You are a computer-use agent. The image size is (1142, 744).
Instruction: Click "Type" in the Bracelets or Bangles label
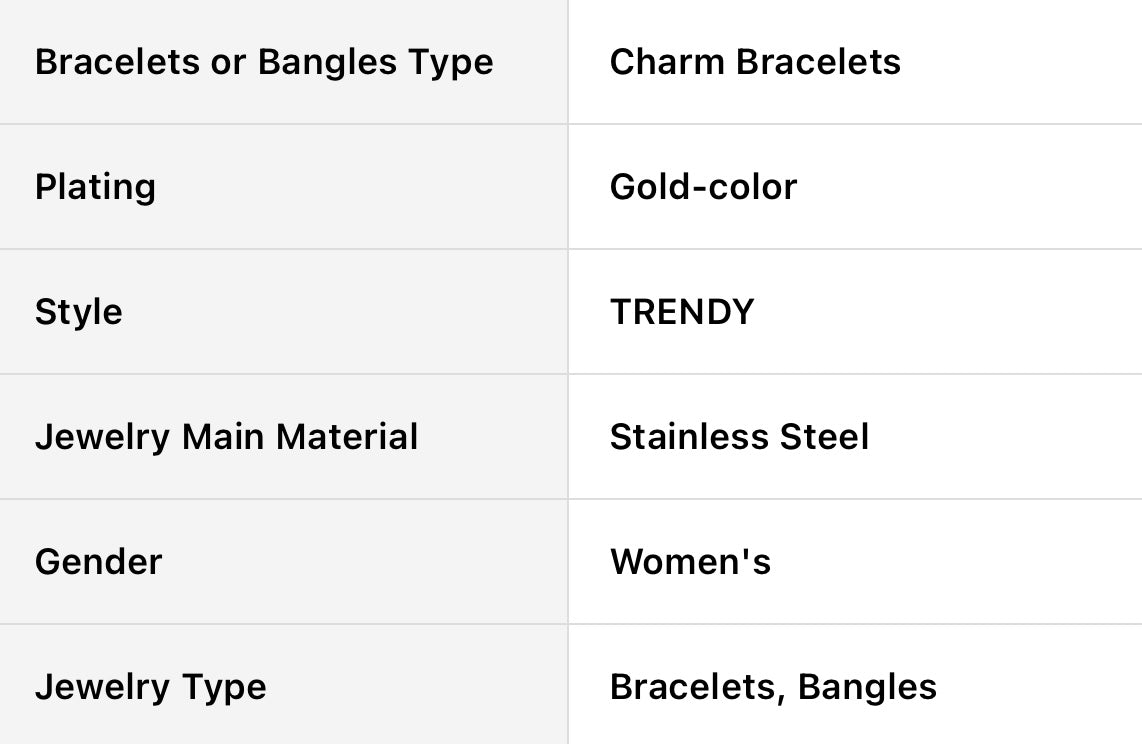tap(451, 64)
